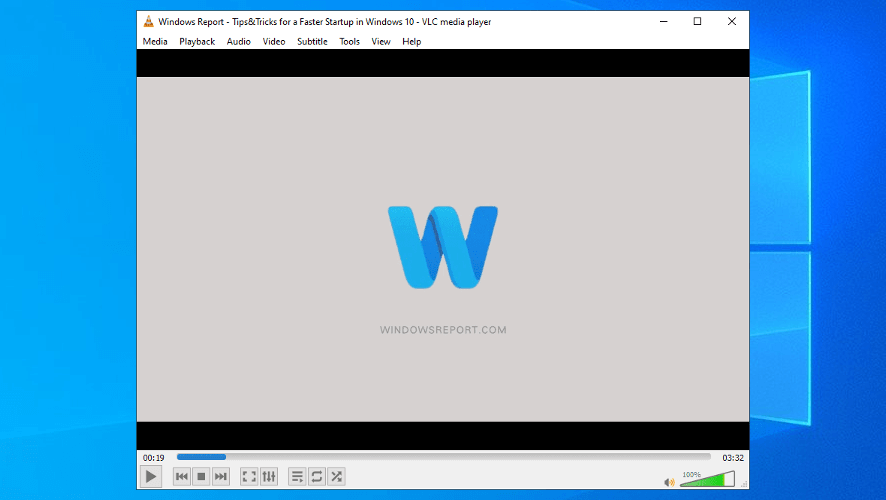The image size is (886, 500).
Task: Click the VLC cone icon in title bar
Action: tap(148, 21)
